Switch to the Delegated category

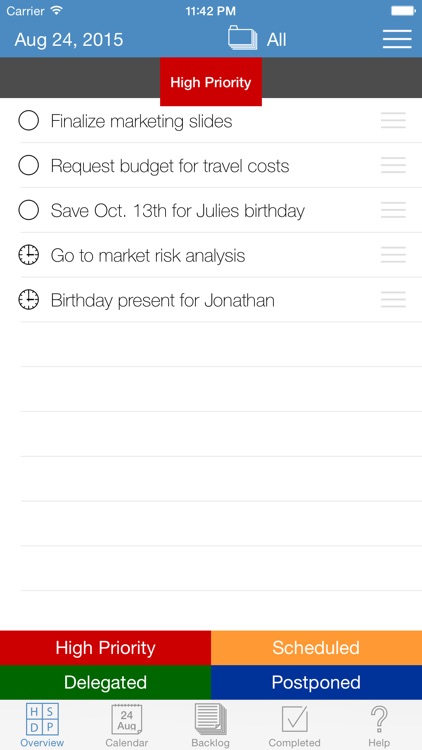pyautogui.click(x=105, y=683)
